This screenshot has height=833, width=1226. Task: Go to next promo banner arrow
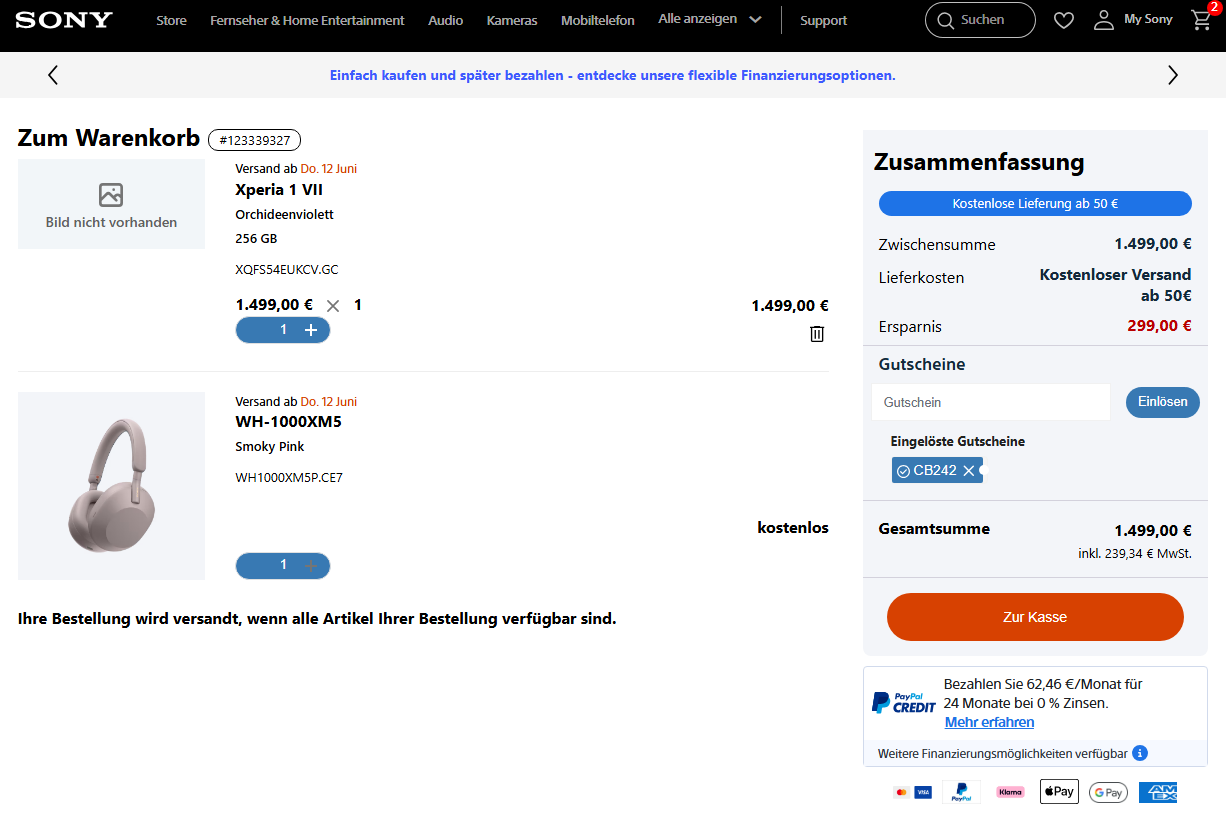click(x=1173, y=75)
